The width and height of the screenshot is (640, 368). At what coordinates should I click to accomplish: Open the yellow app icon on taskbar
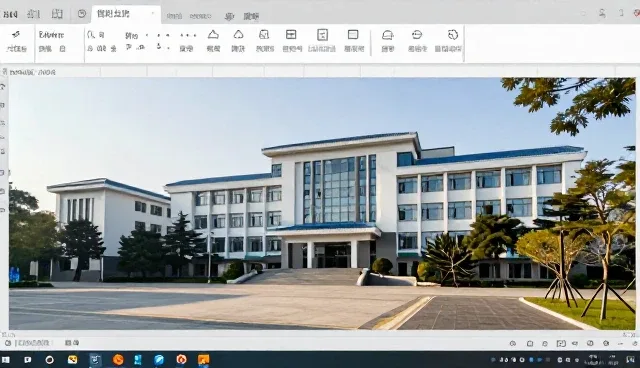pyautogui.click(x=72, y=359)
